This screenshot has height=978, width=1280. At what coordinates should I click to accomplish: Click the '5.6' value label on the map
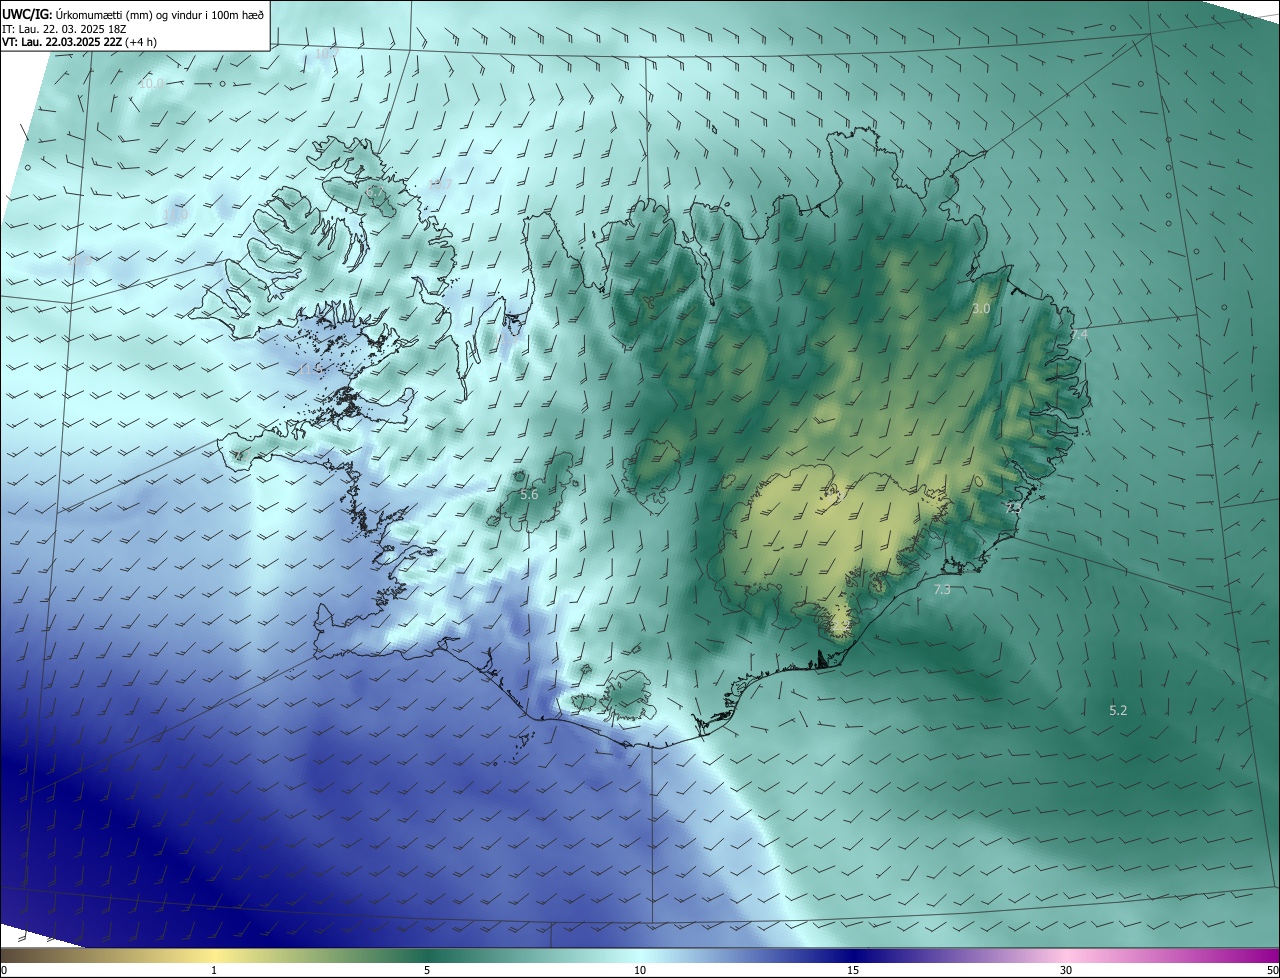[529, 494]
